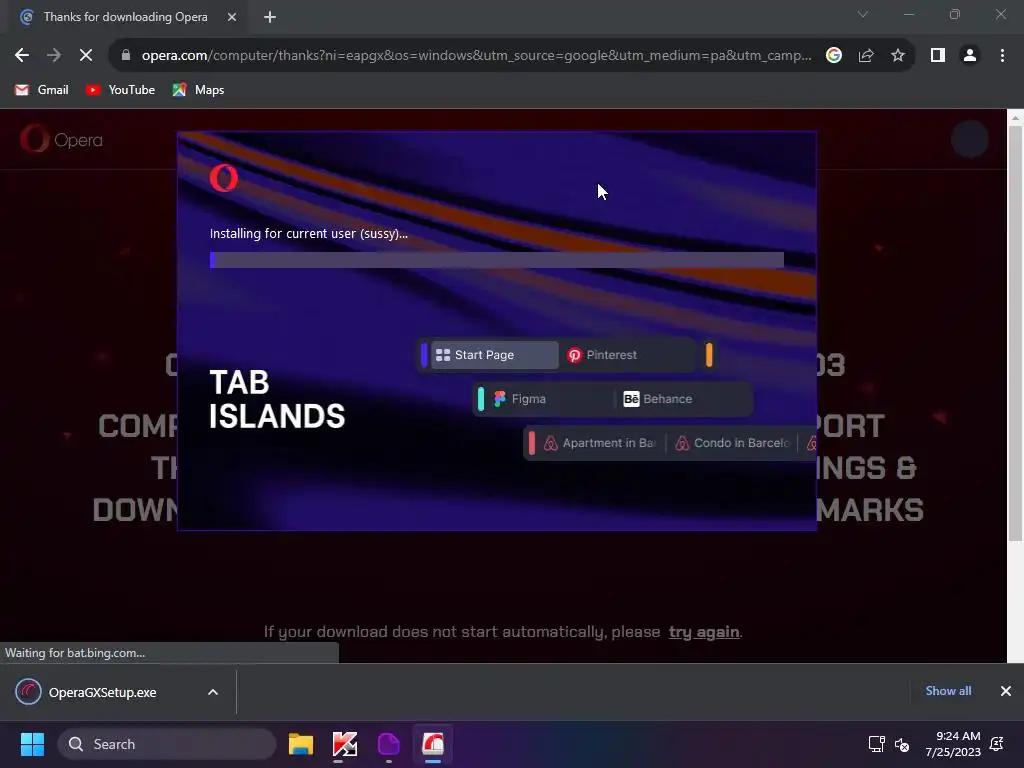Go back using the browser back arrow
Viewport: 1024px width, 768px height.
point(22,56)
